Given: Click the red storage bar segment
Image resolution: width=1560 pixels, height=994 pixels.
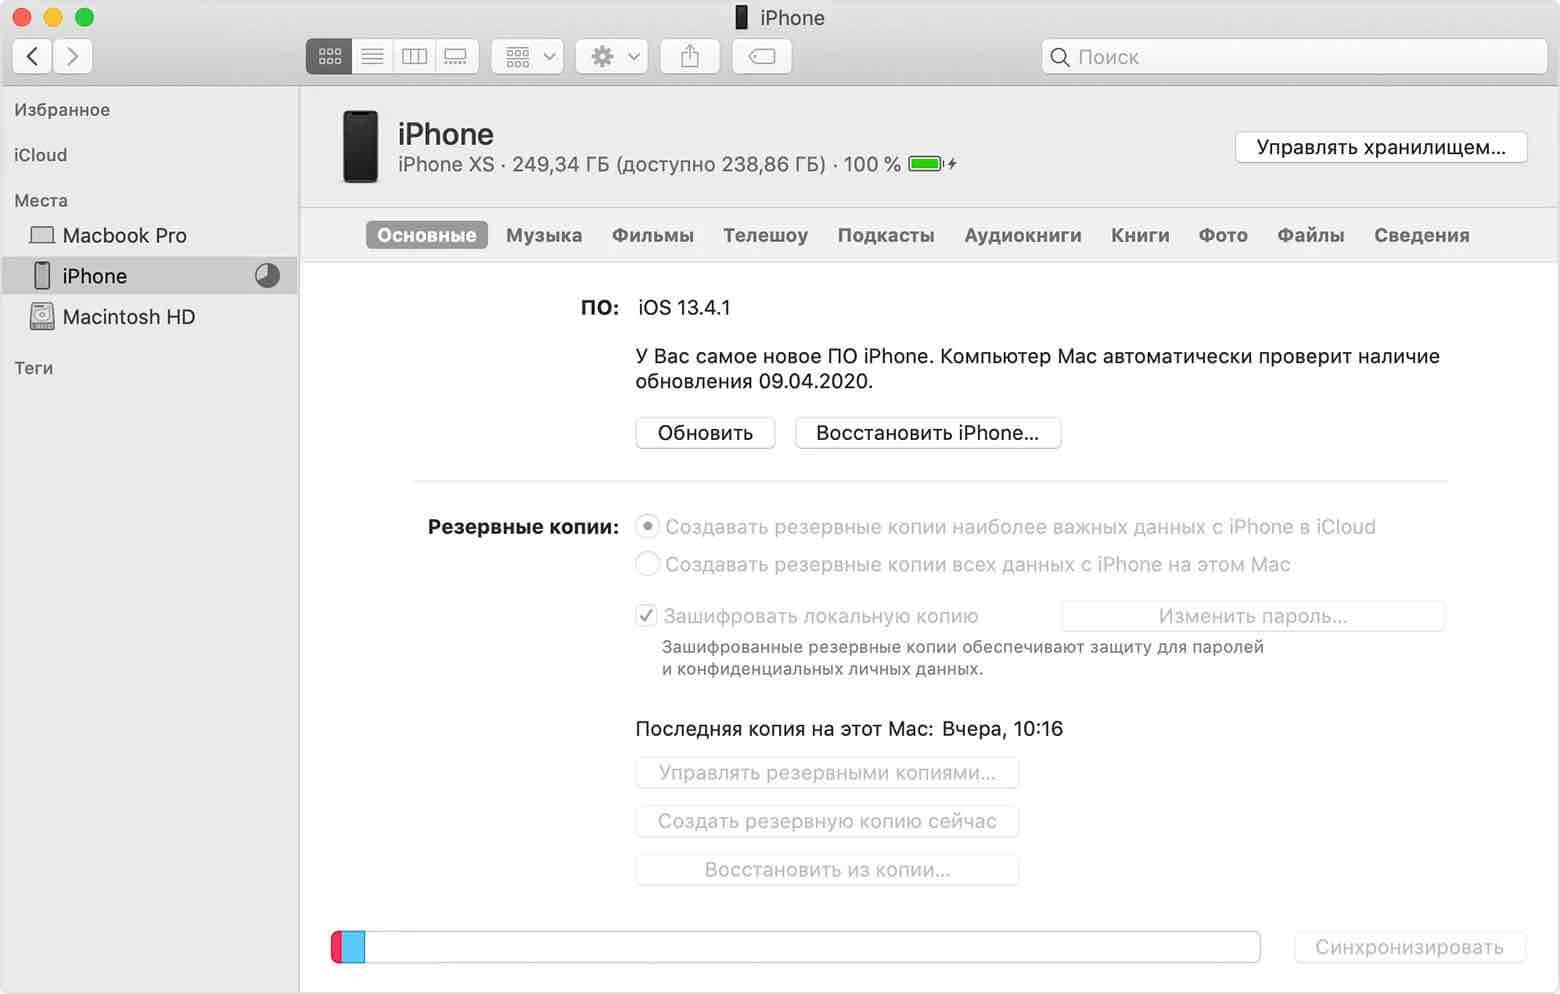Looking at the screenshot, I should pyautogui.click(x=337, y=947).
